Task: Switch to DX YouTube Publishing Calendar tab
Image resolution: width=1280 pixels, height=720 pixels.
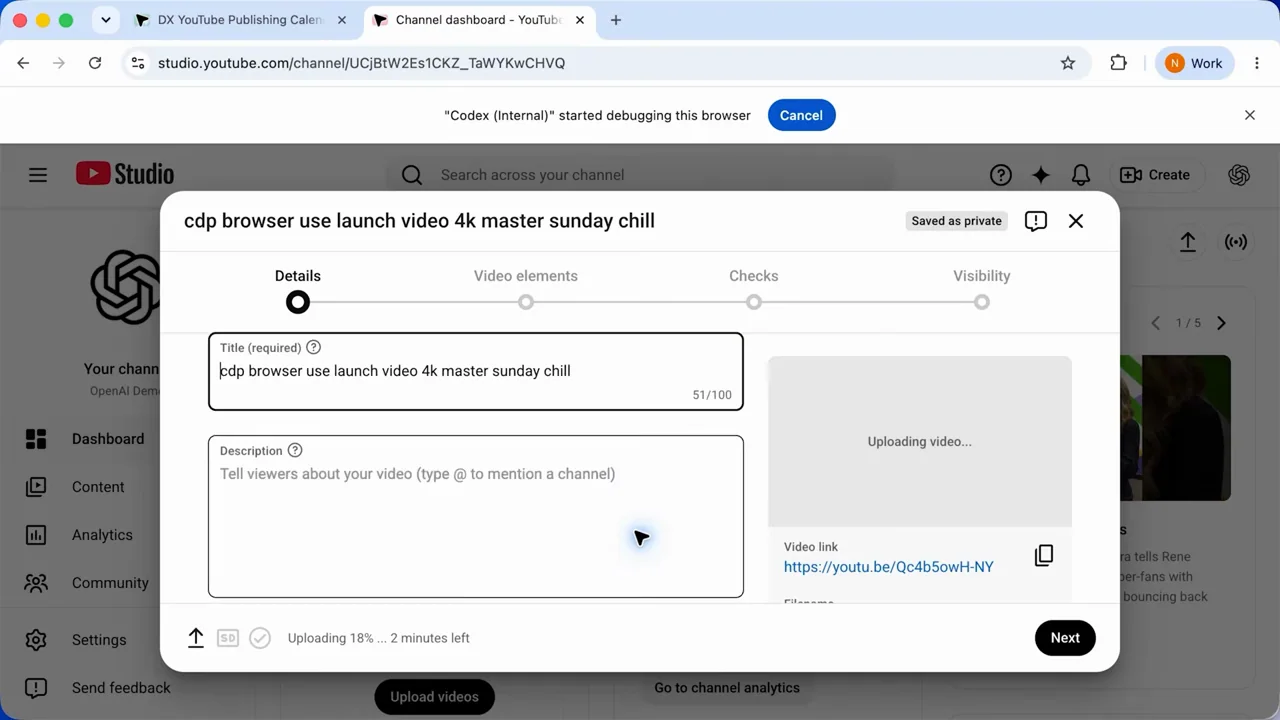Action: tap(240, 20)
